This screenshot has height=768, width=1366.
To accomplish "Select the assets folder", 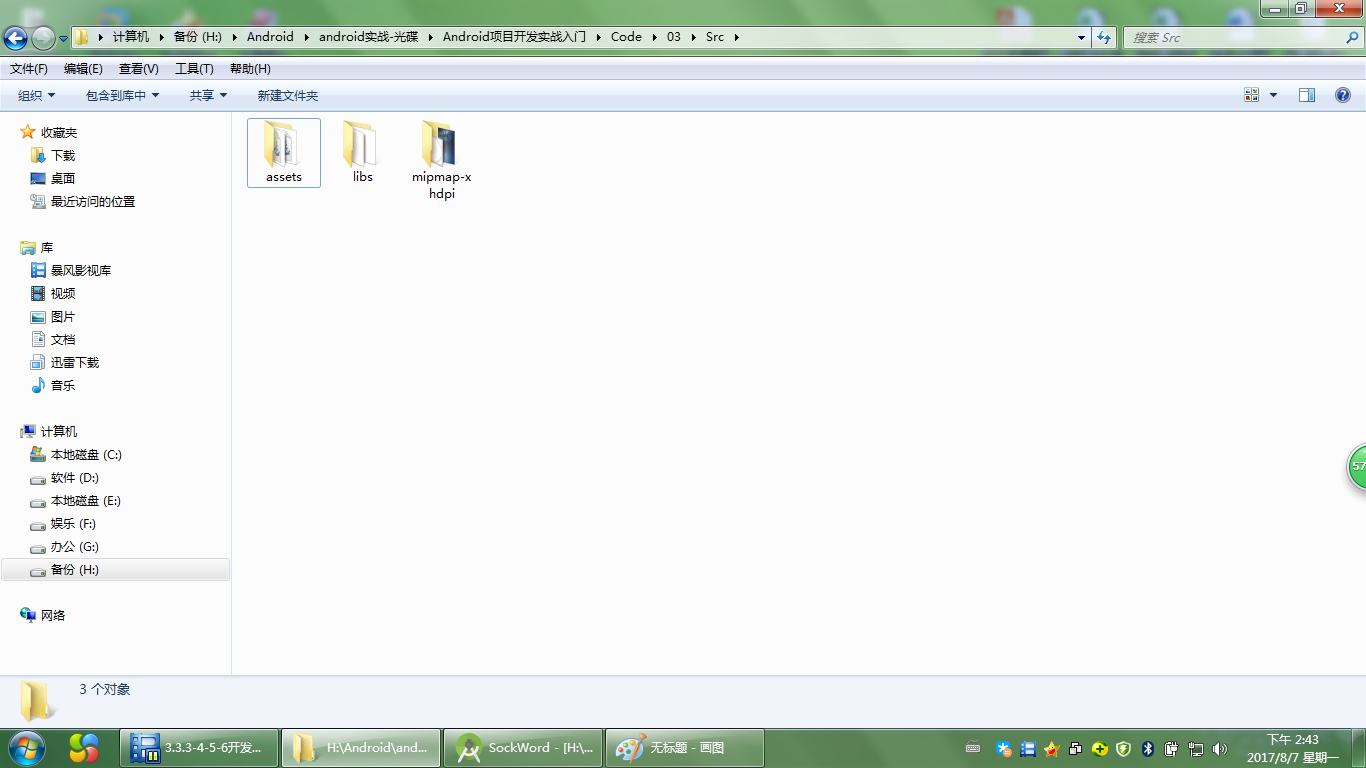I will 284,152.
